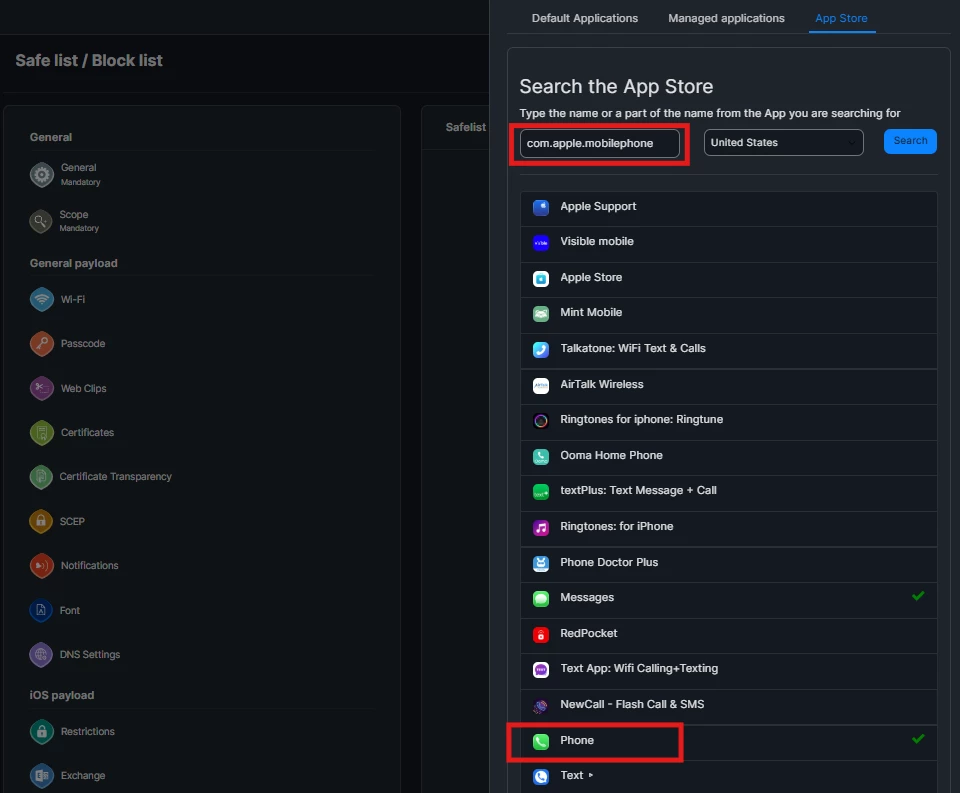Click the Mint Mobile app icon
This screenshot has height=793, width=960.
coord(541,314)
